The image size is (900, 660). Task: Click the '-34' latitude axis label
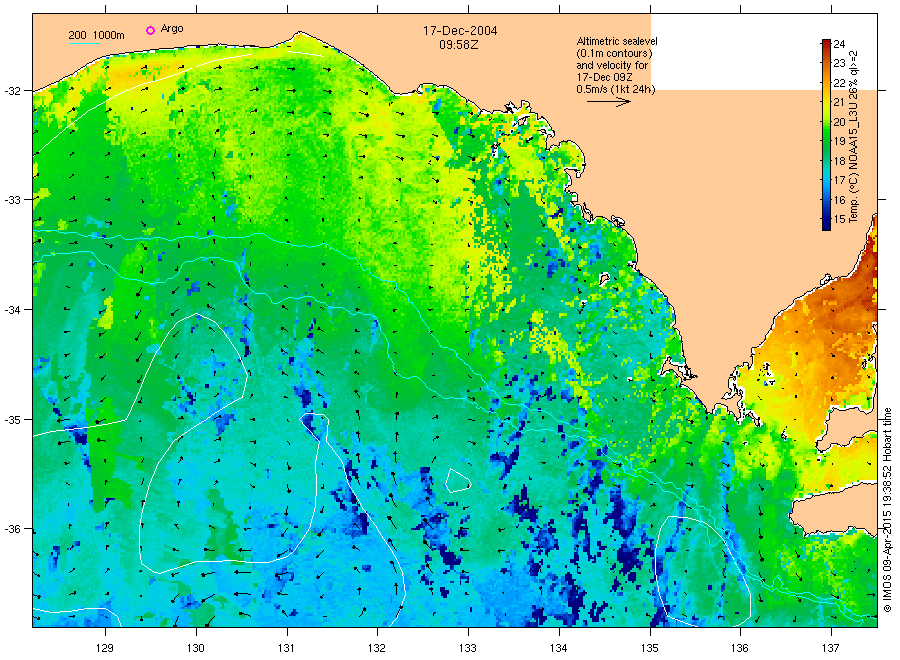12,309
